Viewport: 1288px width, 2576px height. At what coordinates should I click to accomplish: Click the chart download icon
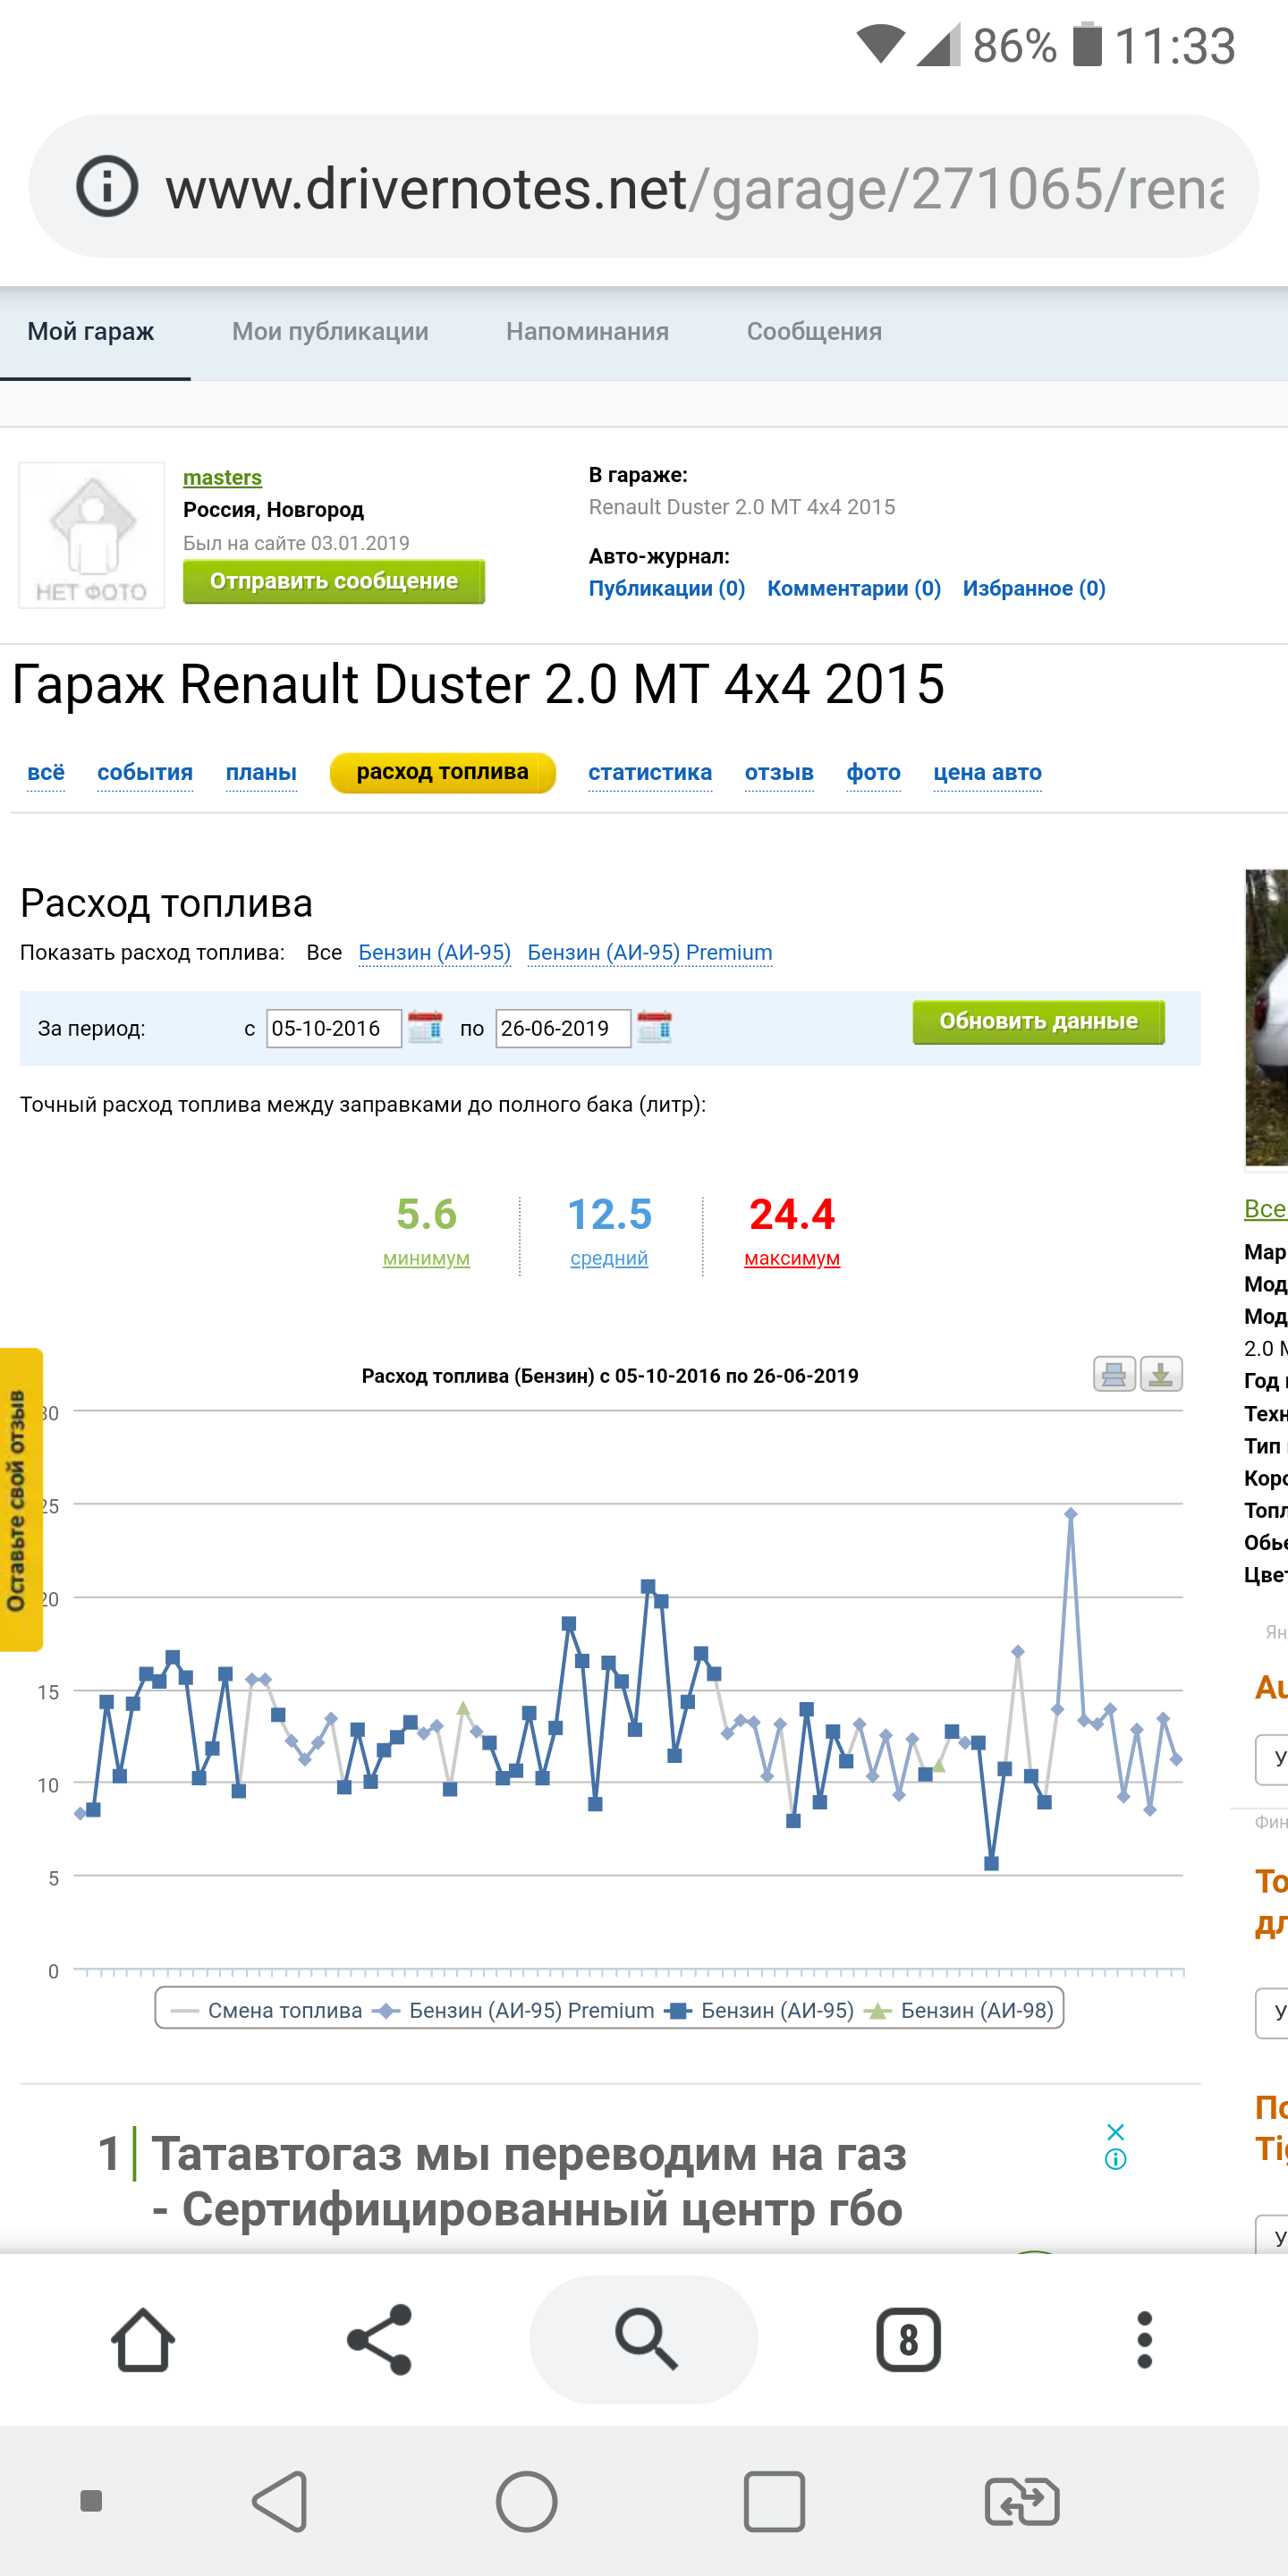coord(1161,1374)
